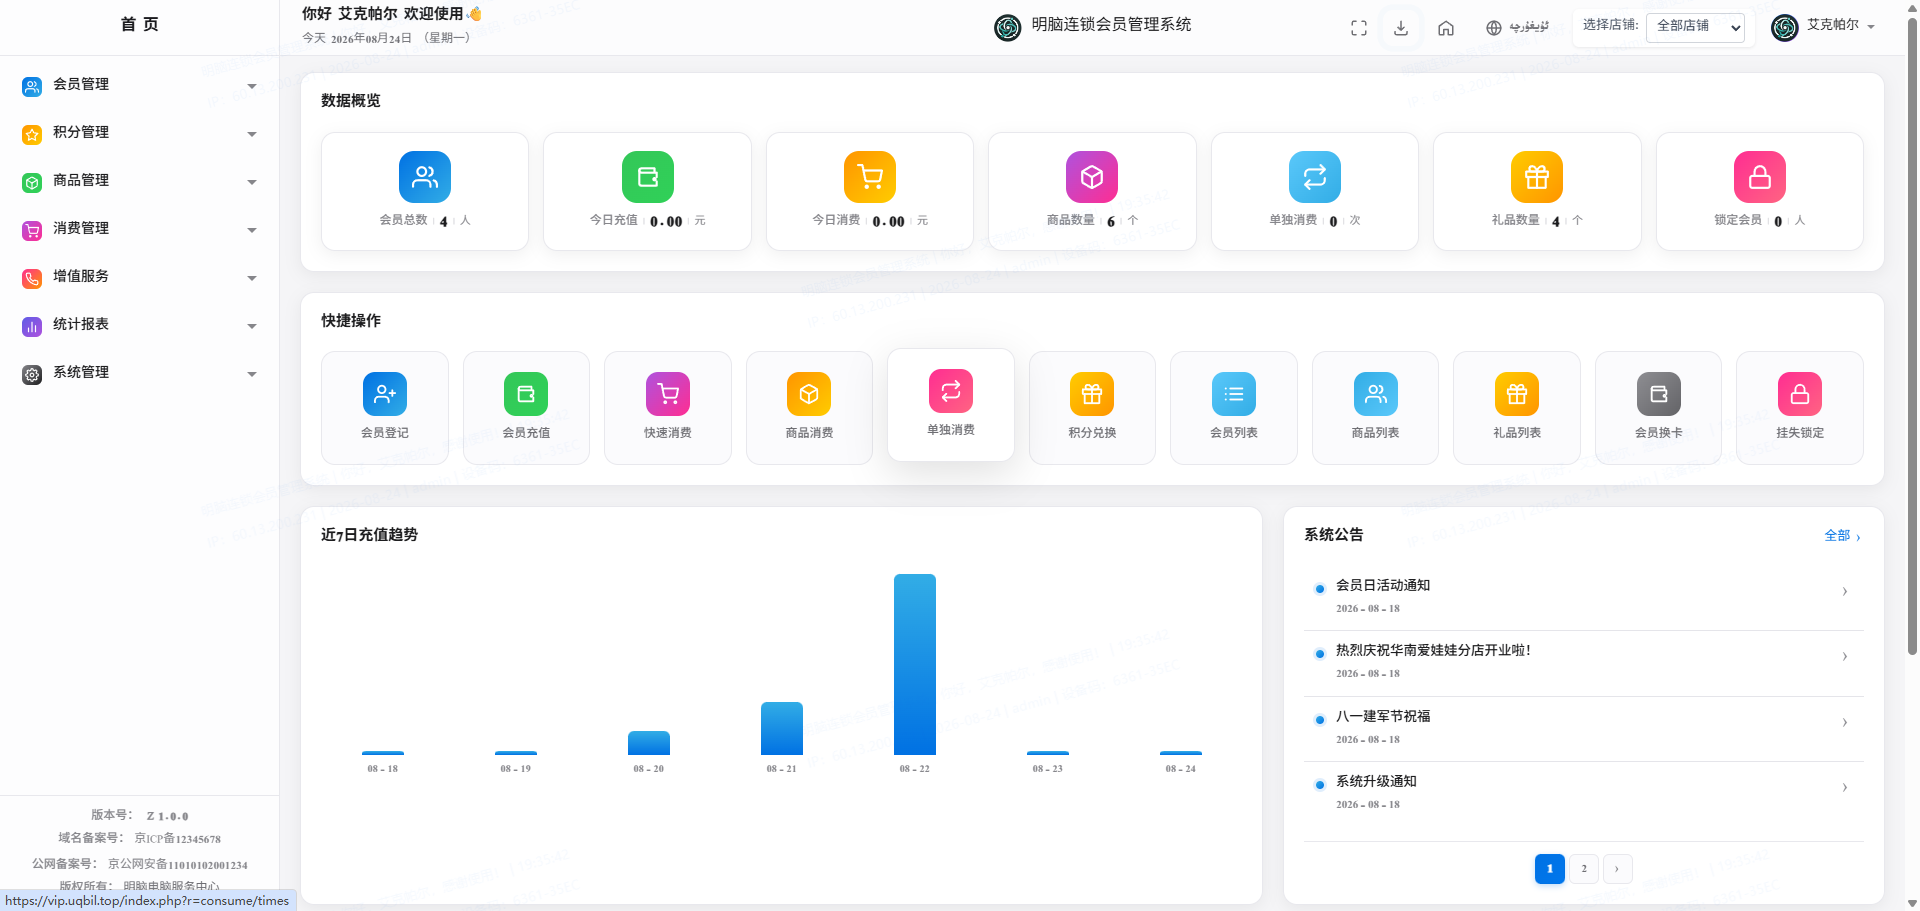This screenshot has width=1920, height=911.
Task: Click the 锁定会员 lock icon
Action: pos(1760,177)
